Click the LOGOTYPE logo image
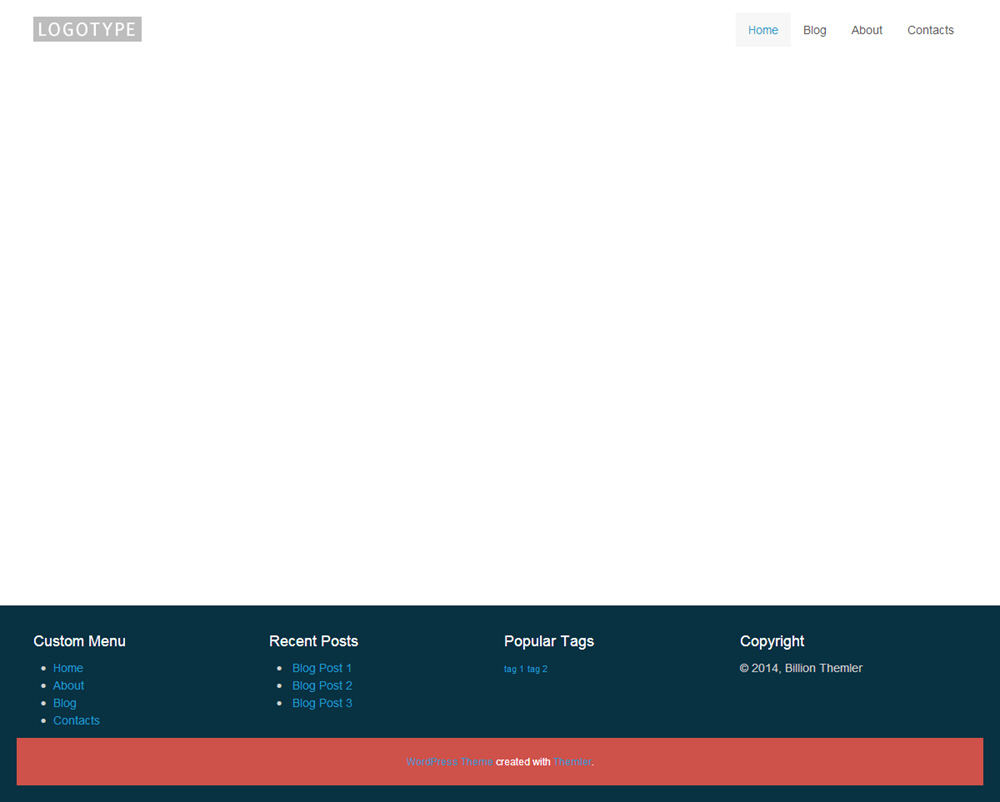The image size is (1000, 802). [87, 29]
